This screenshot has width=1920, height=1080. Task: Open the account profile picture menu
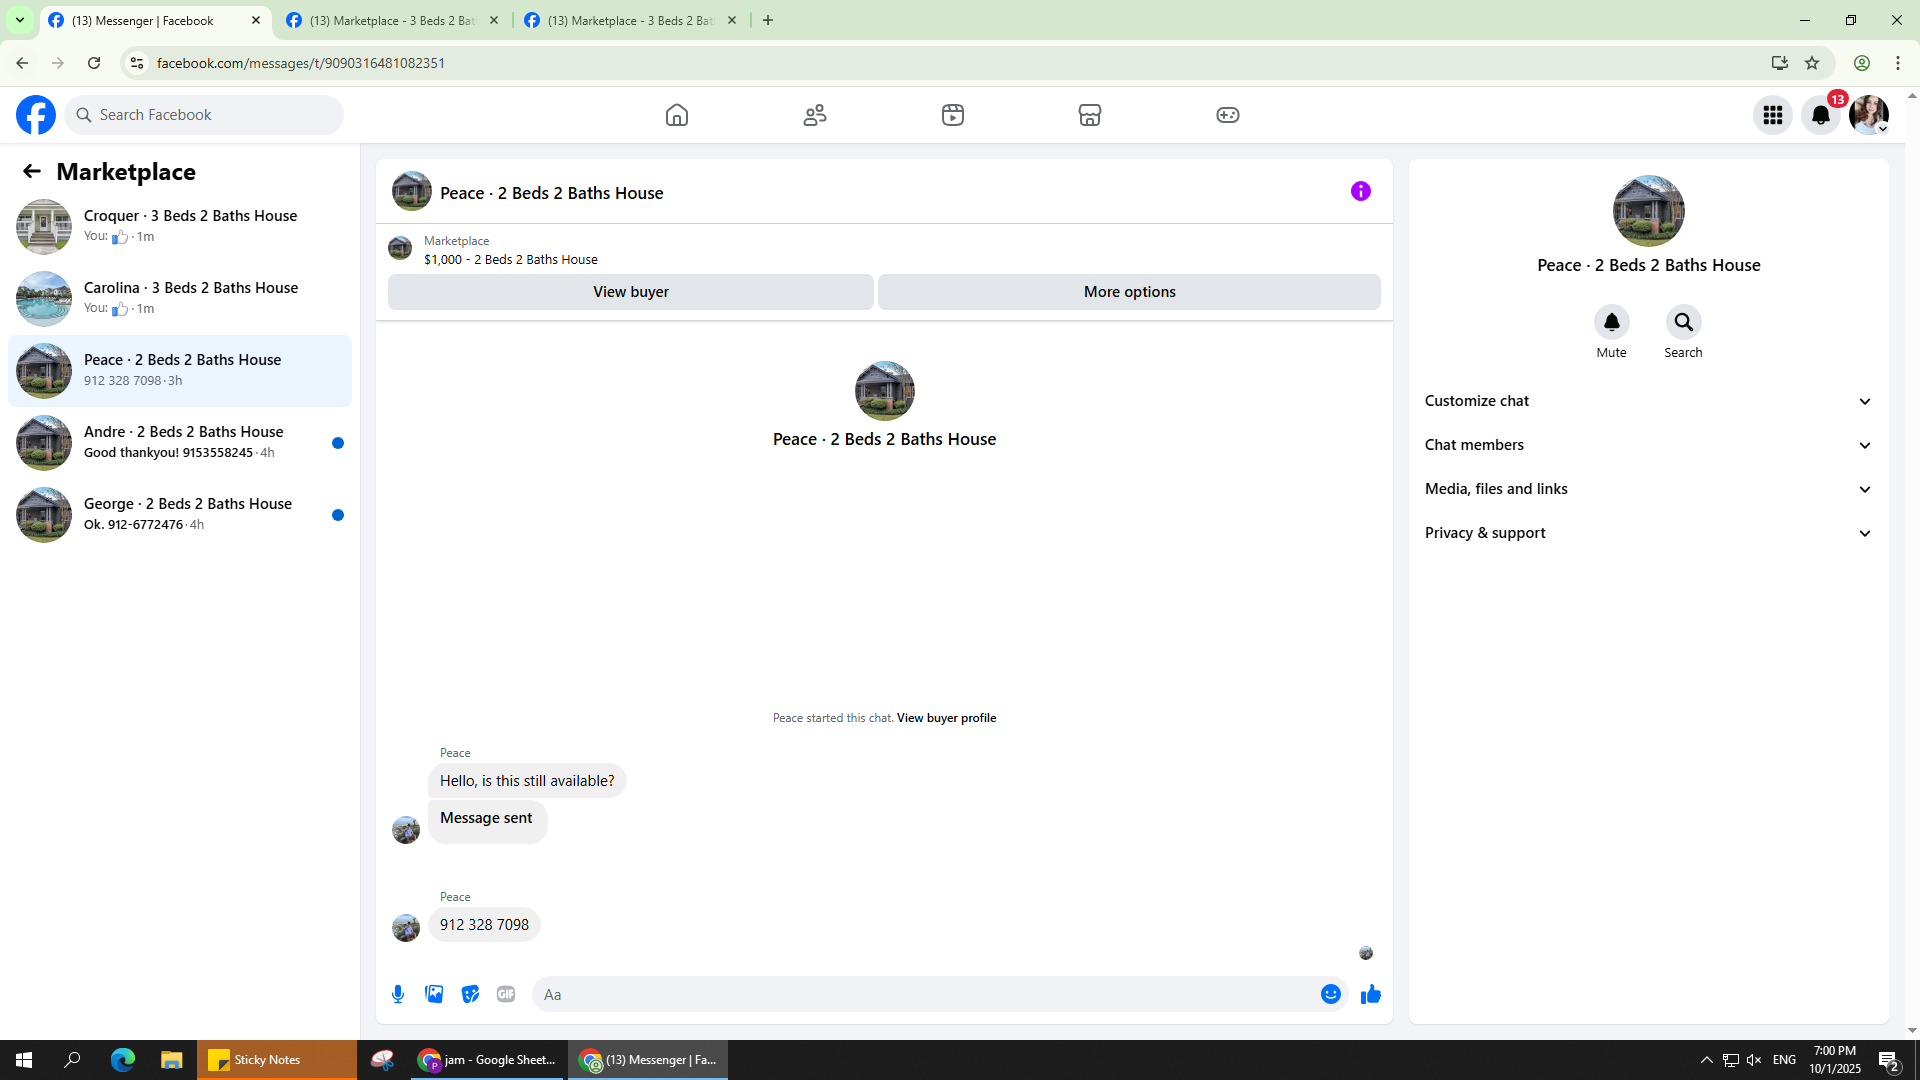1869,115
